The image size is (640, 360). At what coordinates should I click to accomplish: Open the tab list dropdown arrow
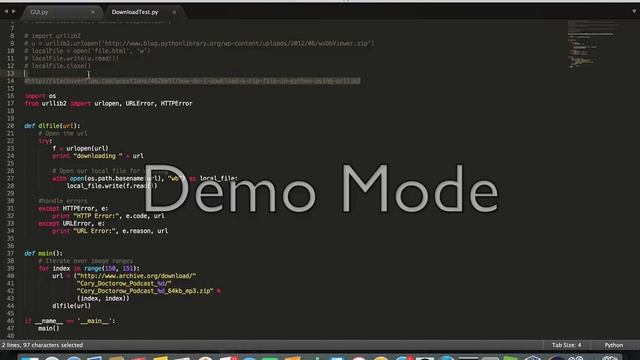pyautogui.click(x=634, y=11)
